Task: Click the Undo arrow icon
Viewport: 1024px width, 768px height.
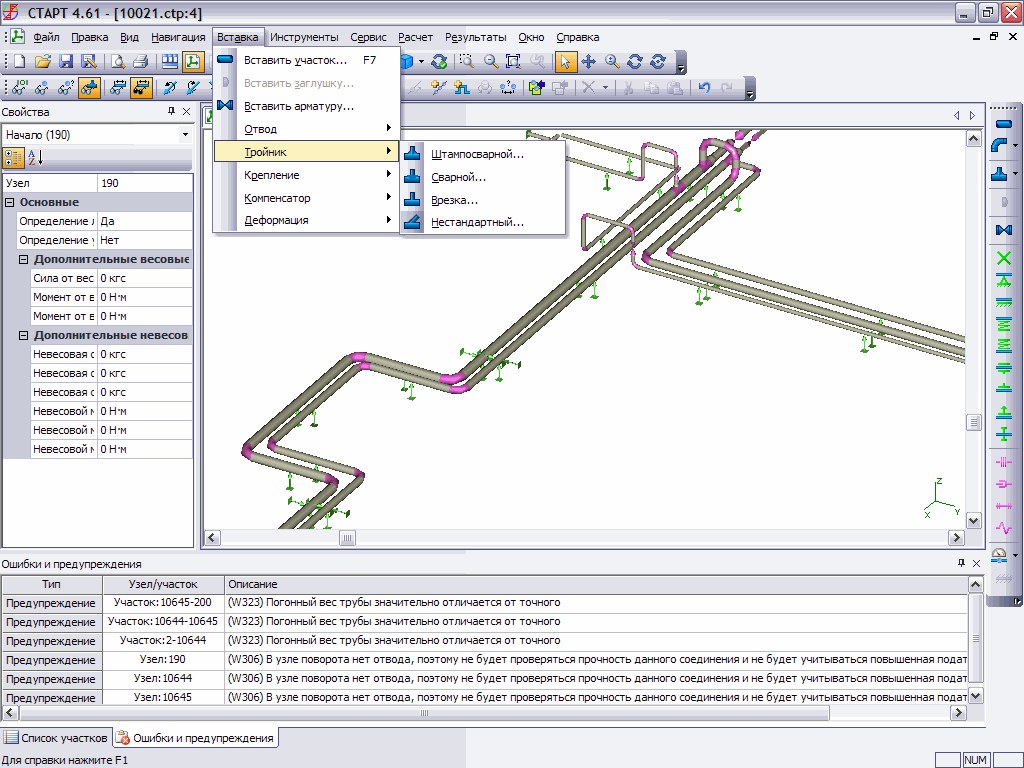Action: click(704, 87)
